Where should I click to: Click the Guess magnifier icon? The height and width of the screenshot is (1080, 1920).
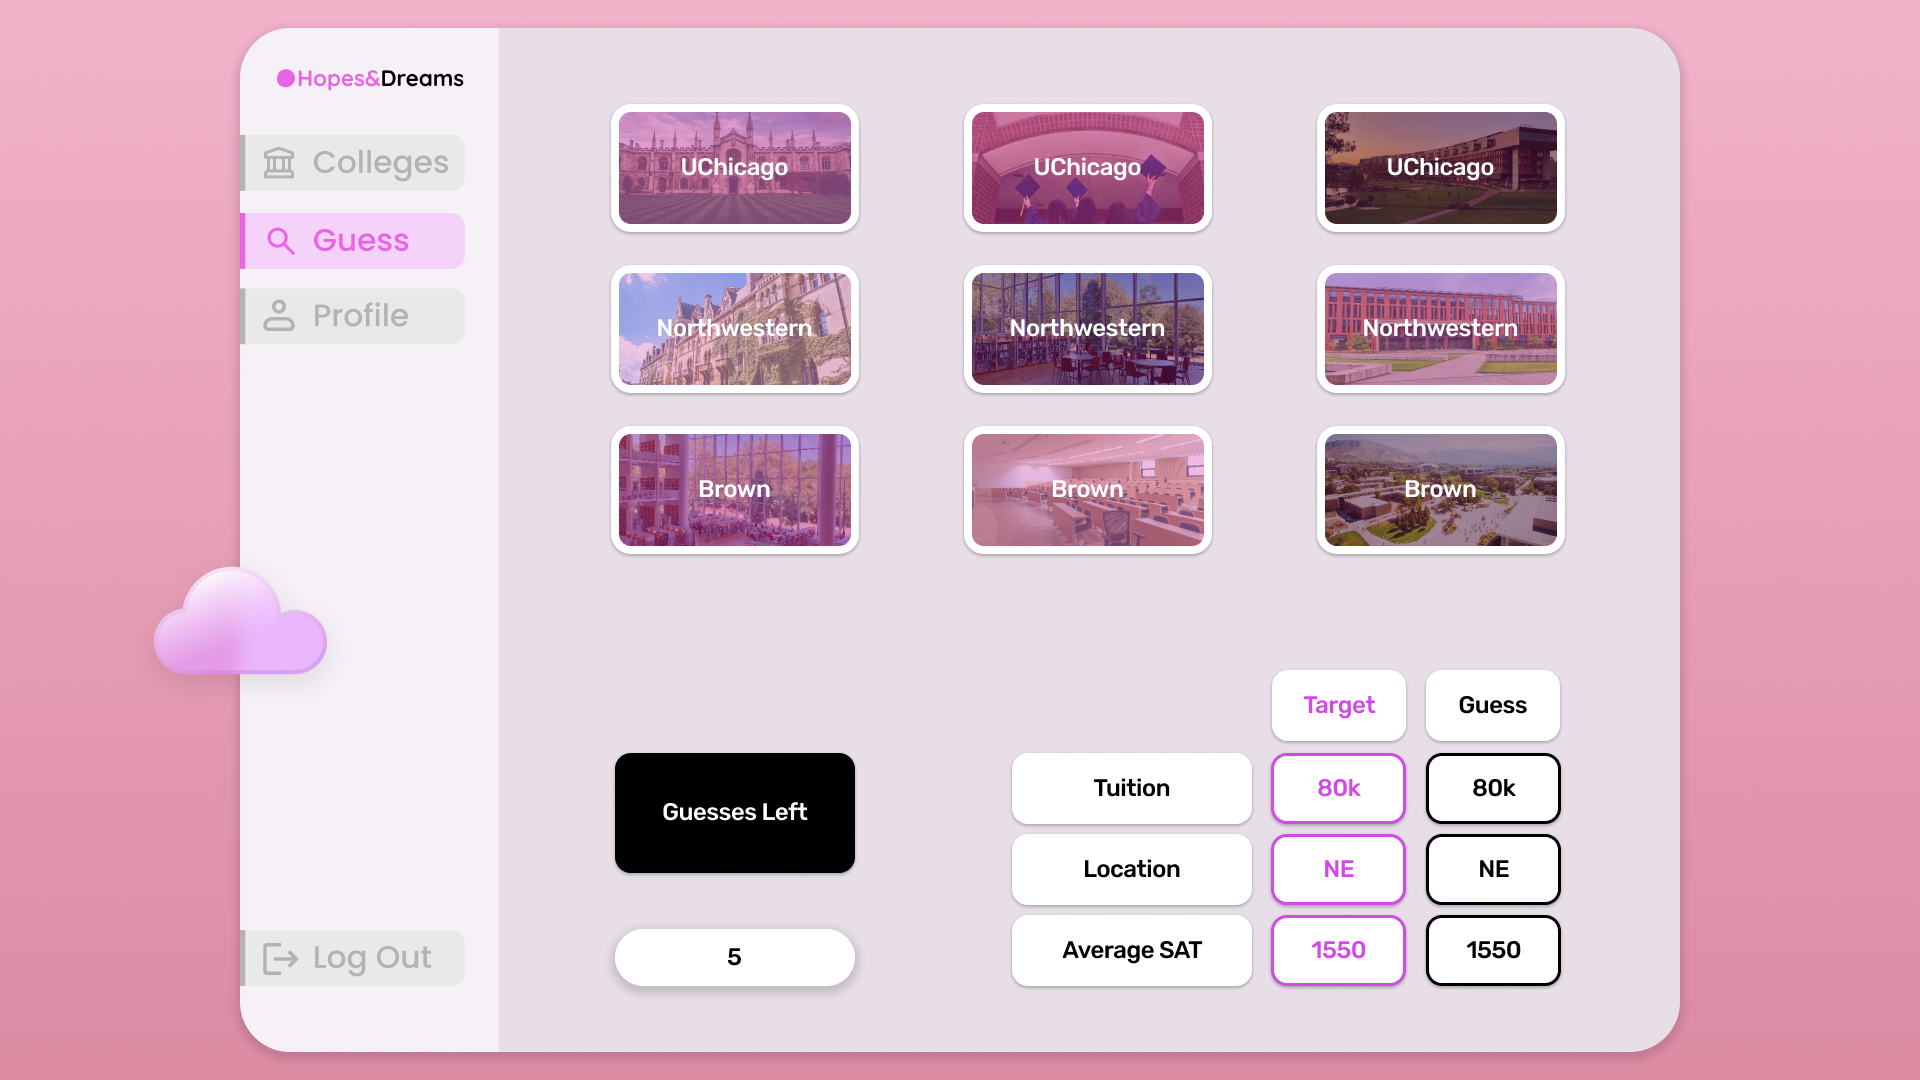(281, 241)
